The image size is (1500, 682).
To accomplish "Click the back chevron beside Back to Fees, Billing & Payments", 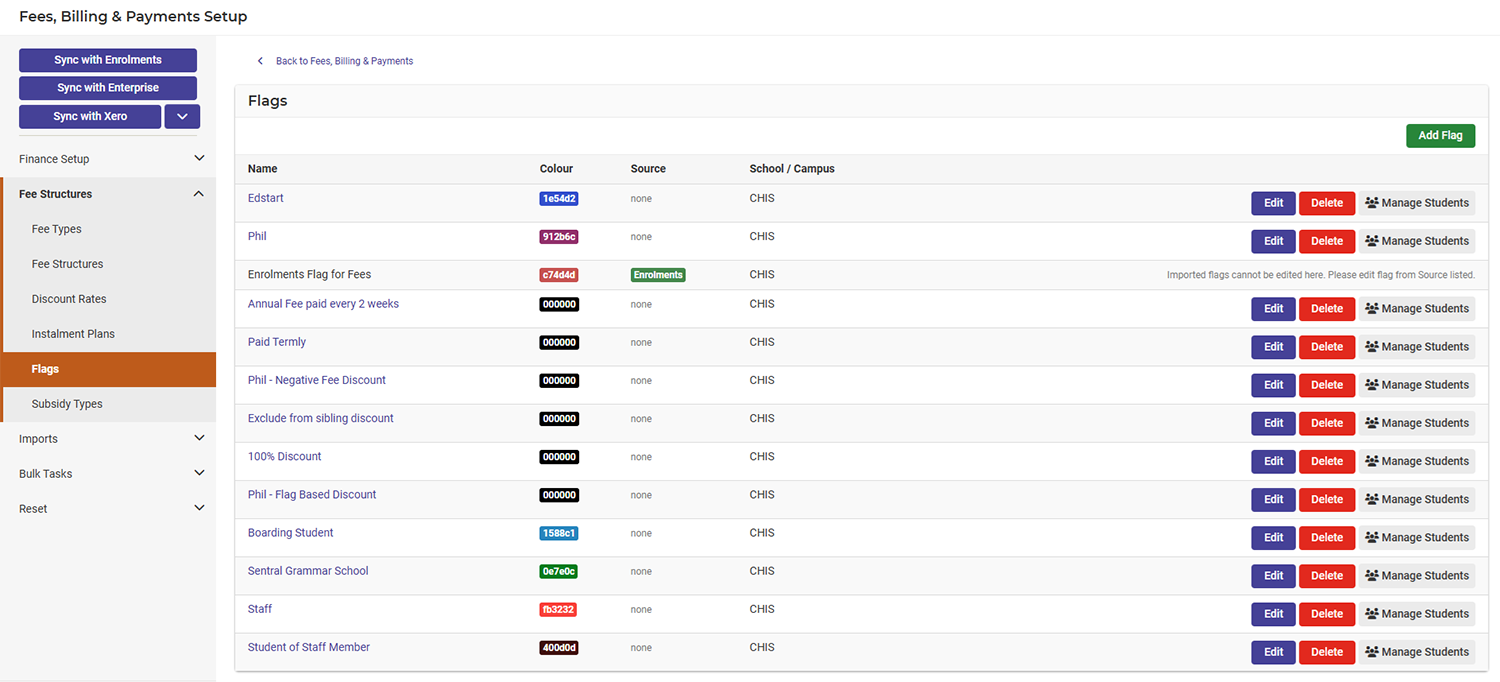I will click(260, 60).
